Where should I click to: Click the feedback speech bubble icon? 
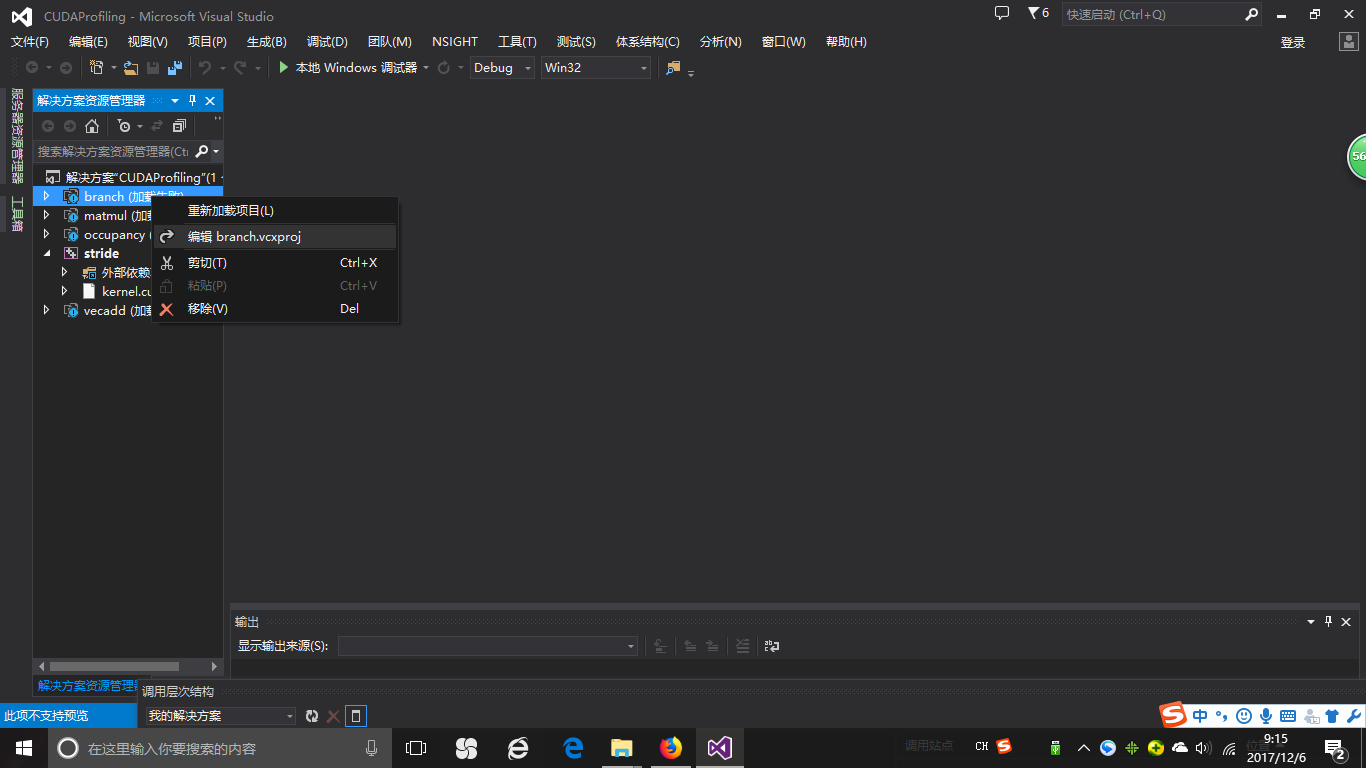tap(1002, 14)
